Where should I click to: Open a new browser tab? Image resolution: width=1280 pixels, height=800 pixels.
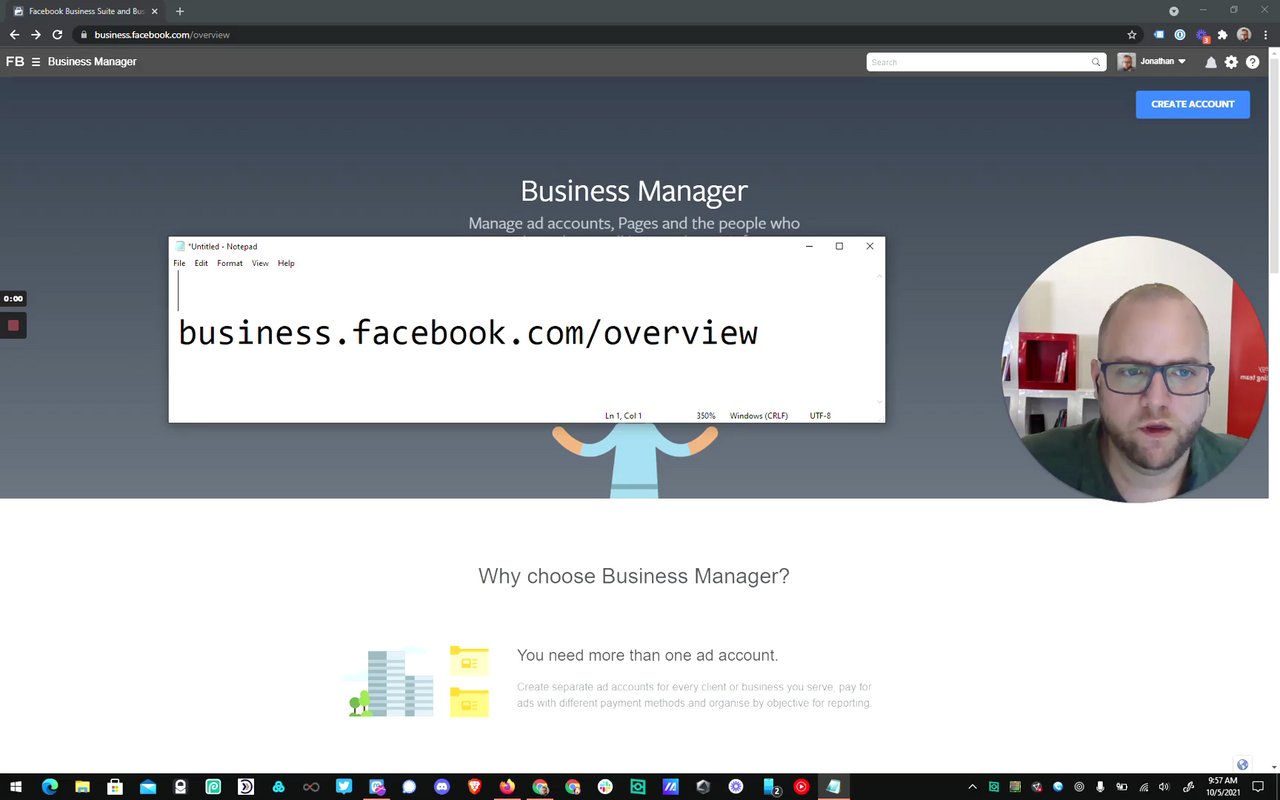(x=180, y=11)
